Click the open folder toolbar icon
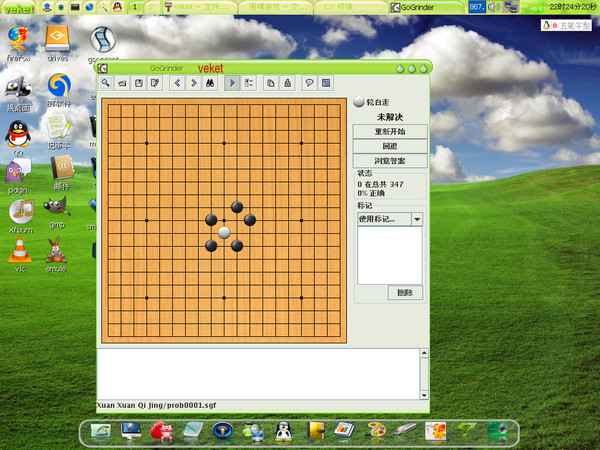Screen dimensions: 600x450 pyautogui.click(x=122, y=83)
